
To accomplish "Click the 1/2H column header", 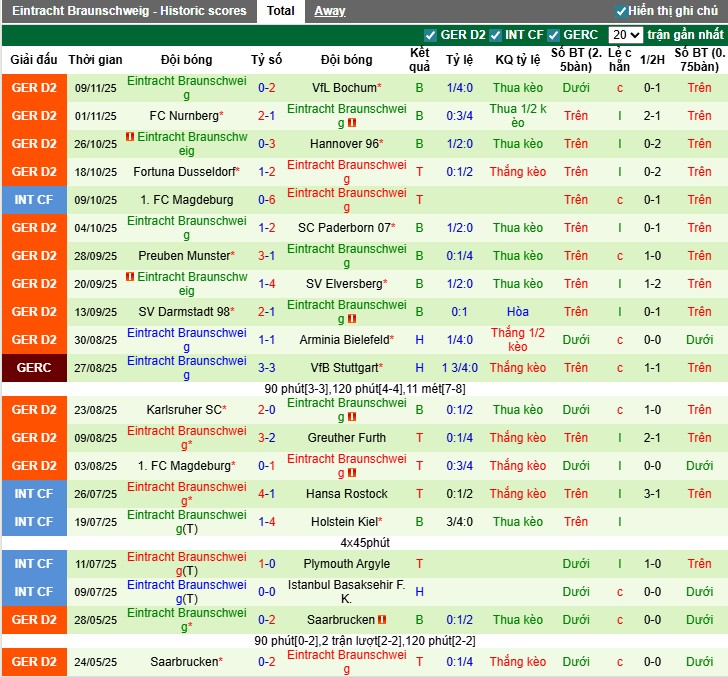I will coord(652,60).
